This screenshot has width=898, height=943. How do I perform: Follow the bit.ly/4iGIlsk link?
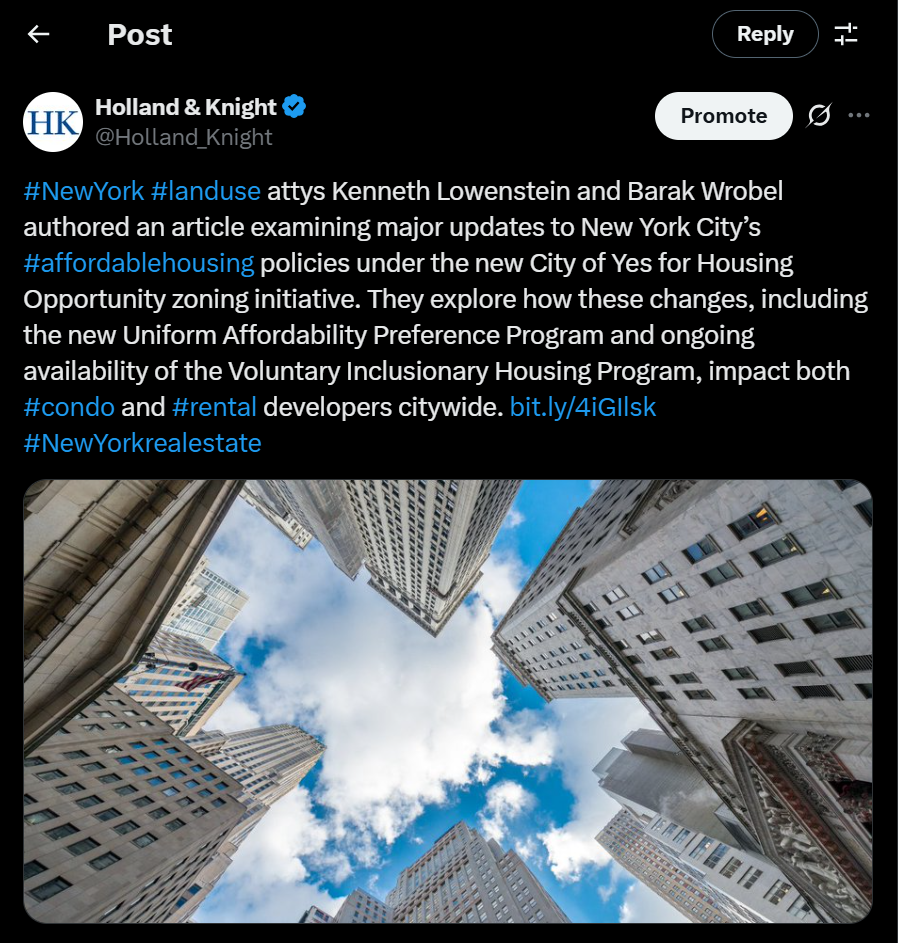pyautogui.click(x=583, y=407)
